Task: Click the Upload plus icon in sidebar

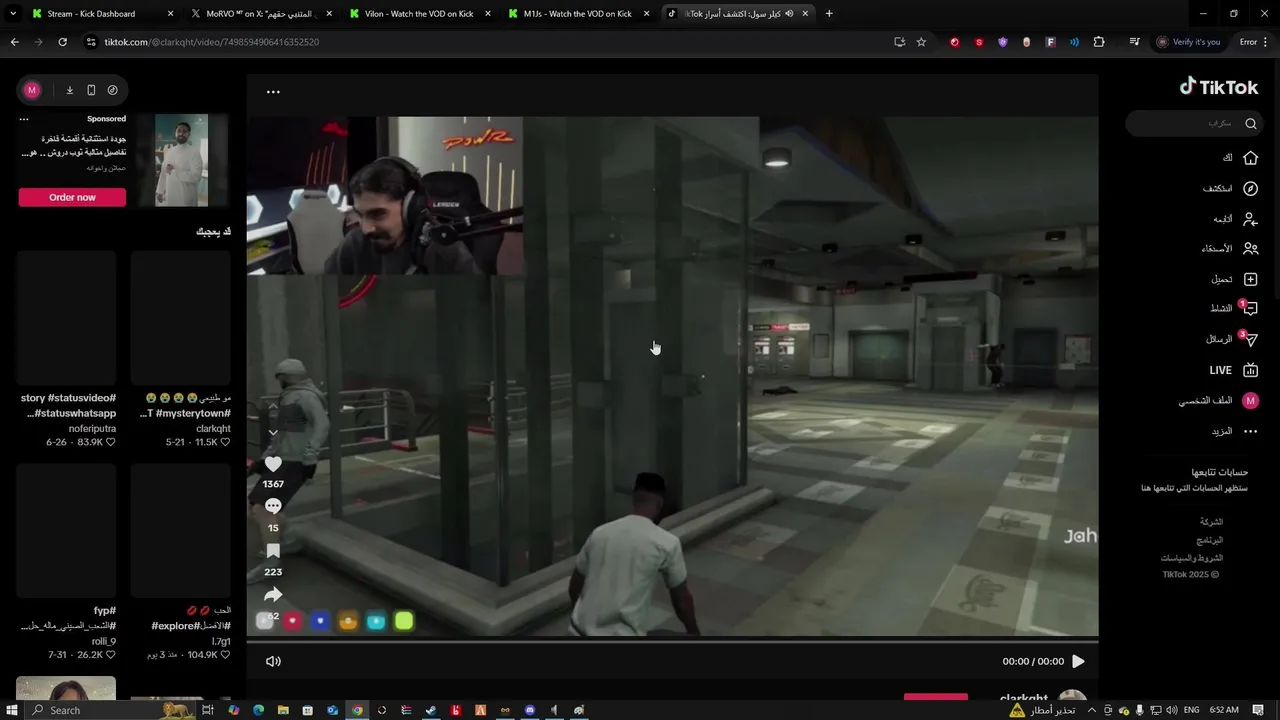Action: pyautogui.click(x=1250, y=279)
